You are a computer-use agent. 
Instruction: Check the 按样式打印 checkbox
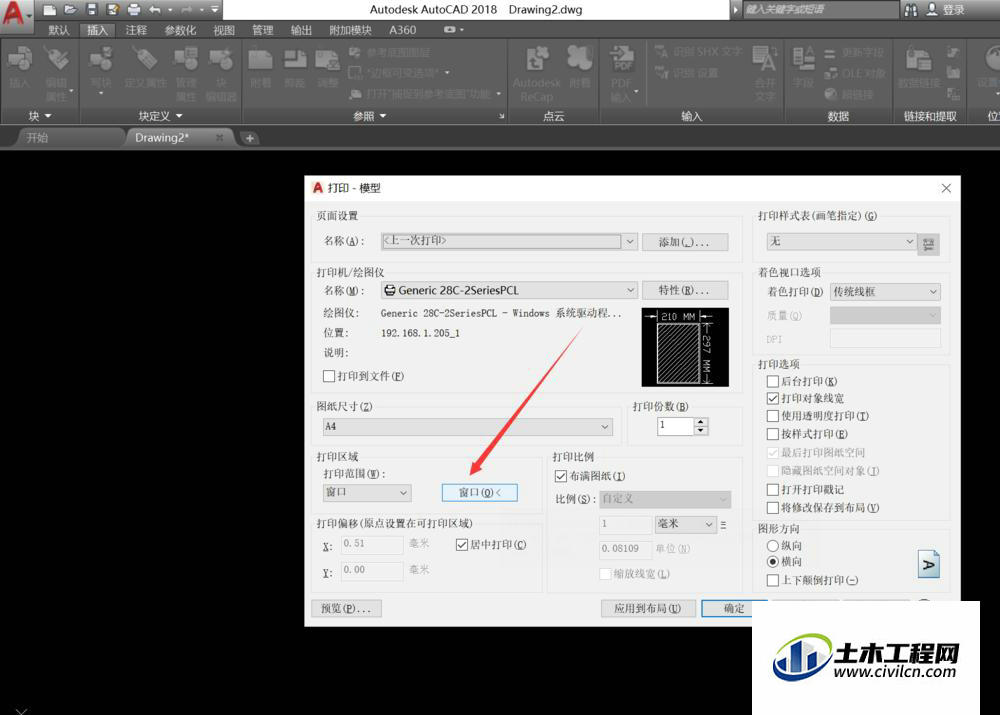pos(772,434)
